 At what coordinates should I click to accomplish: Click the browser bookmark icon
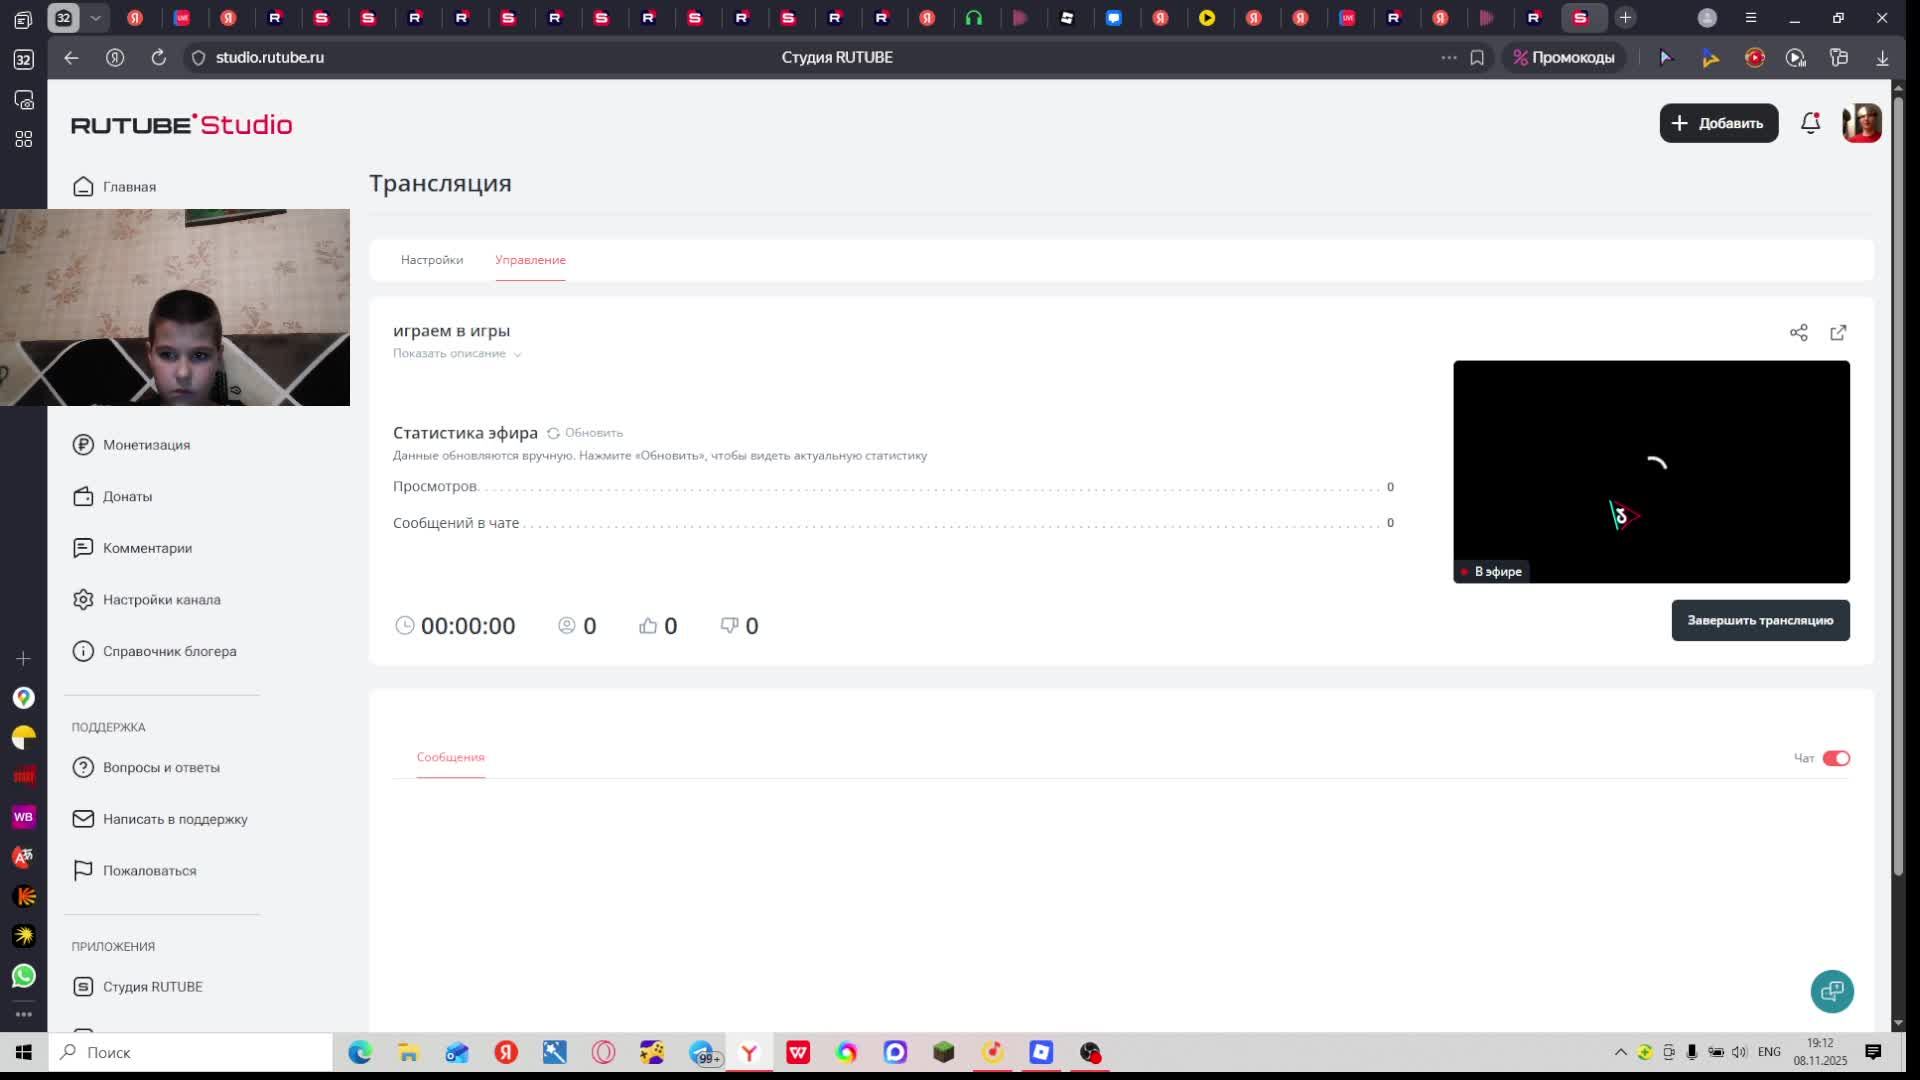point(1477,58)
